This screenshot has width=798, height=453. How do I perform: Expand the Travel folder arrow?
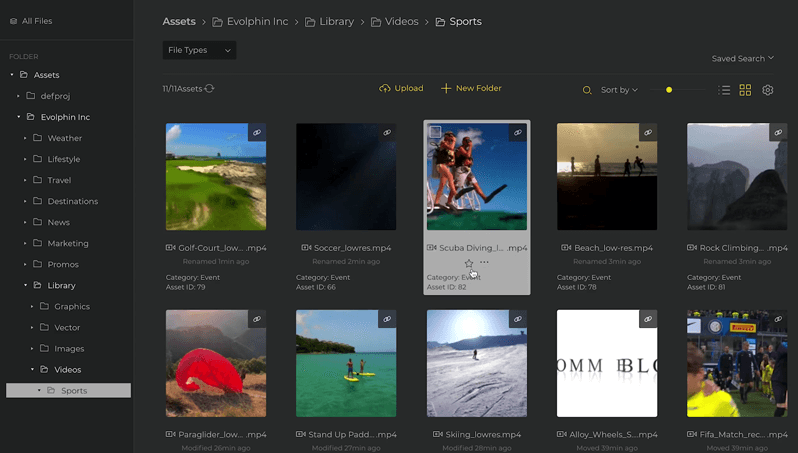point(25,180)
